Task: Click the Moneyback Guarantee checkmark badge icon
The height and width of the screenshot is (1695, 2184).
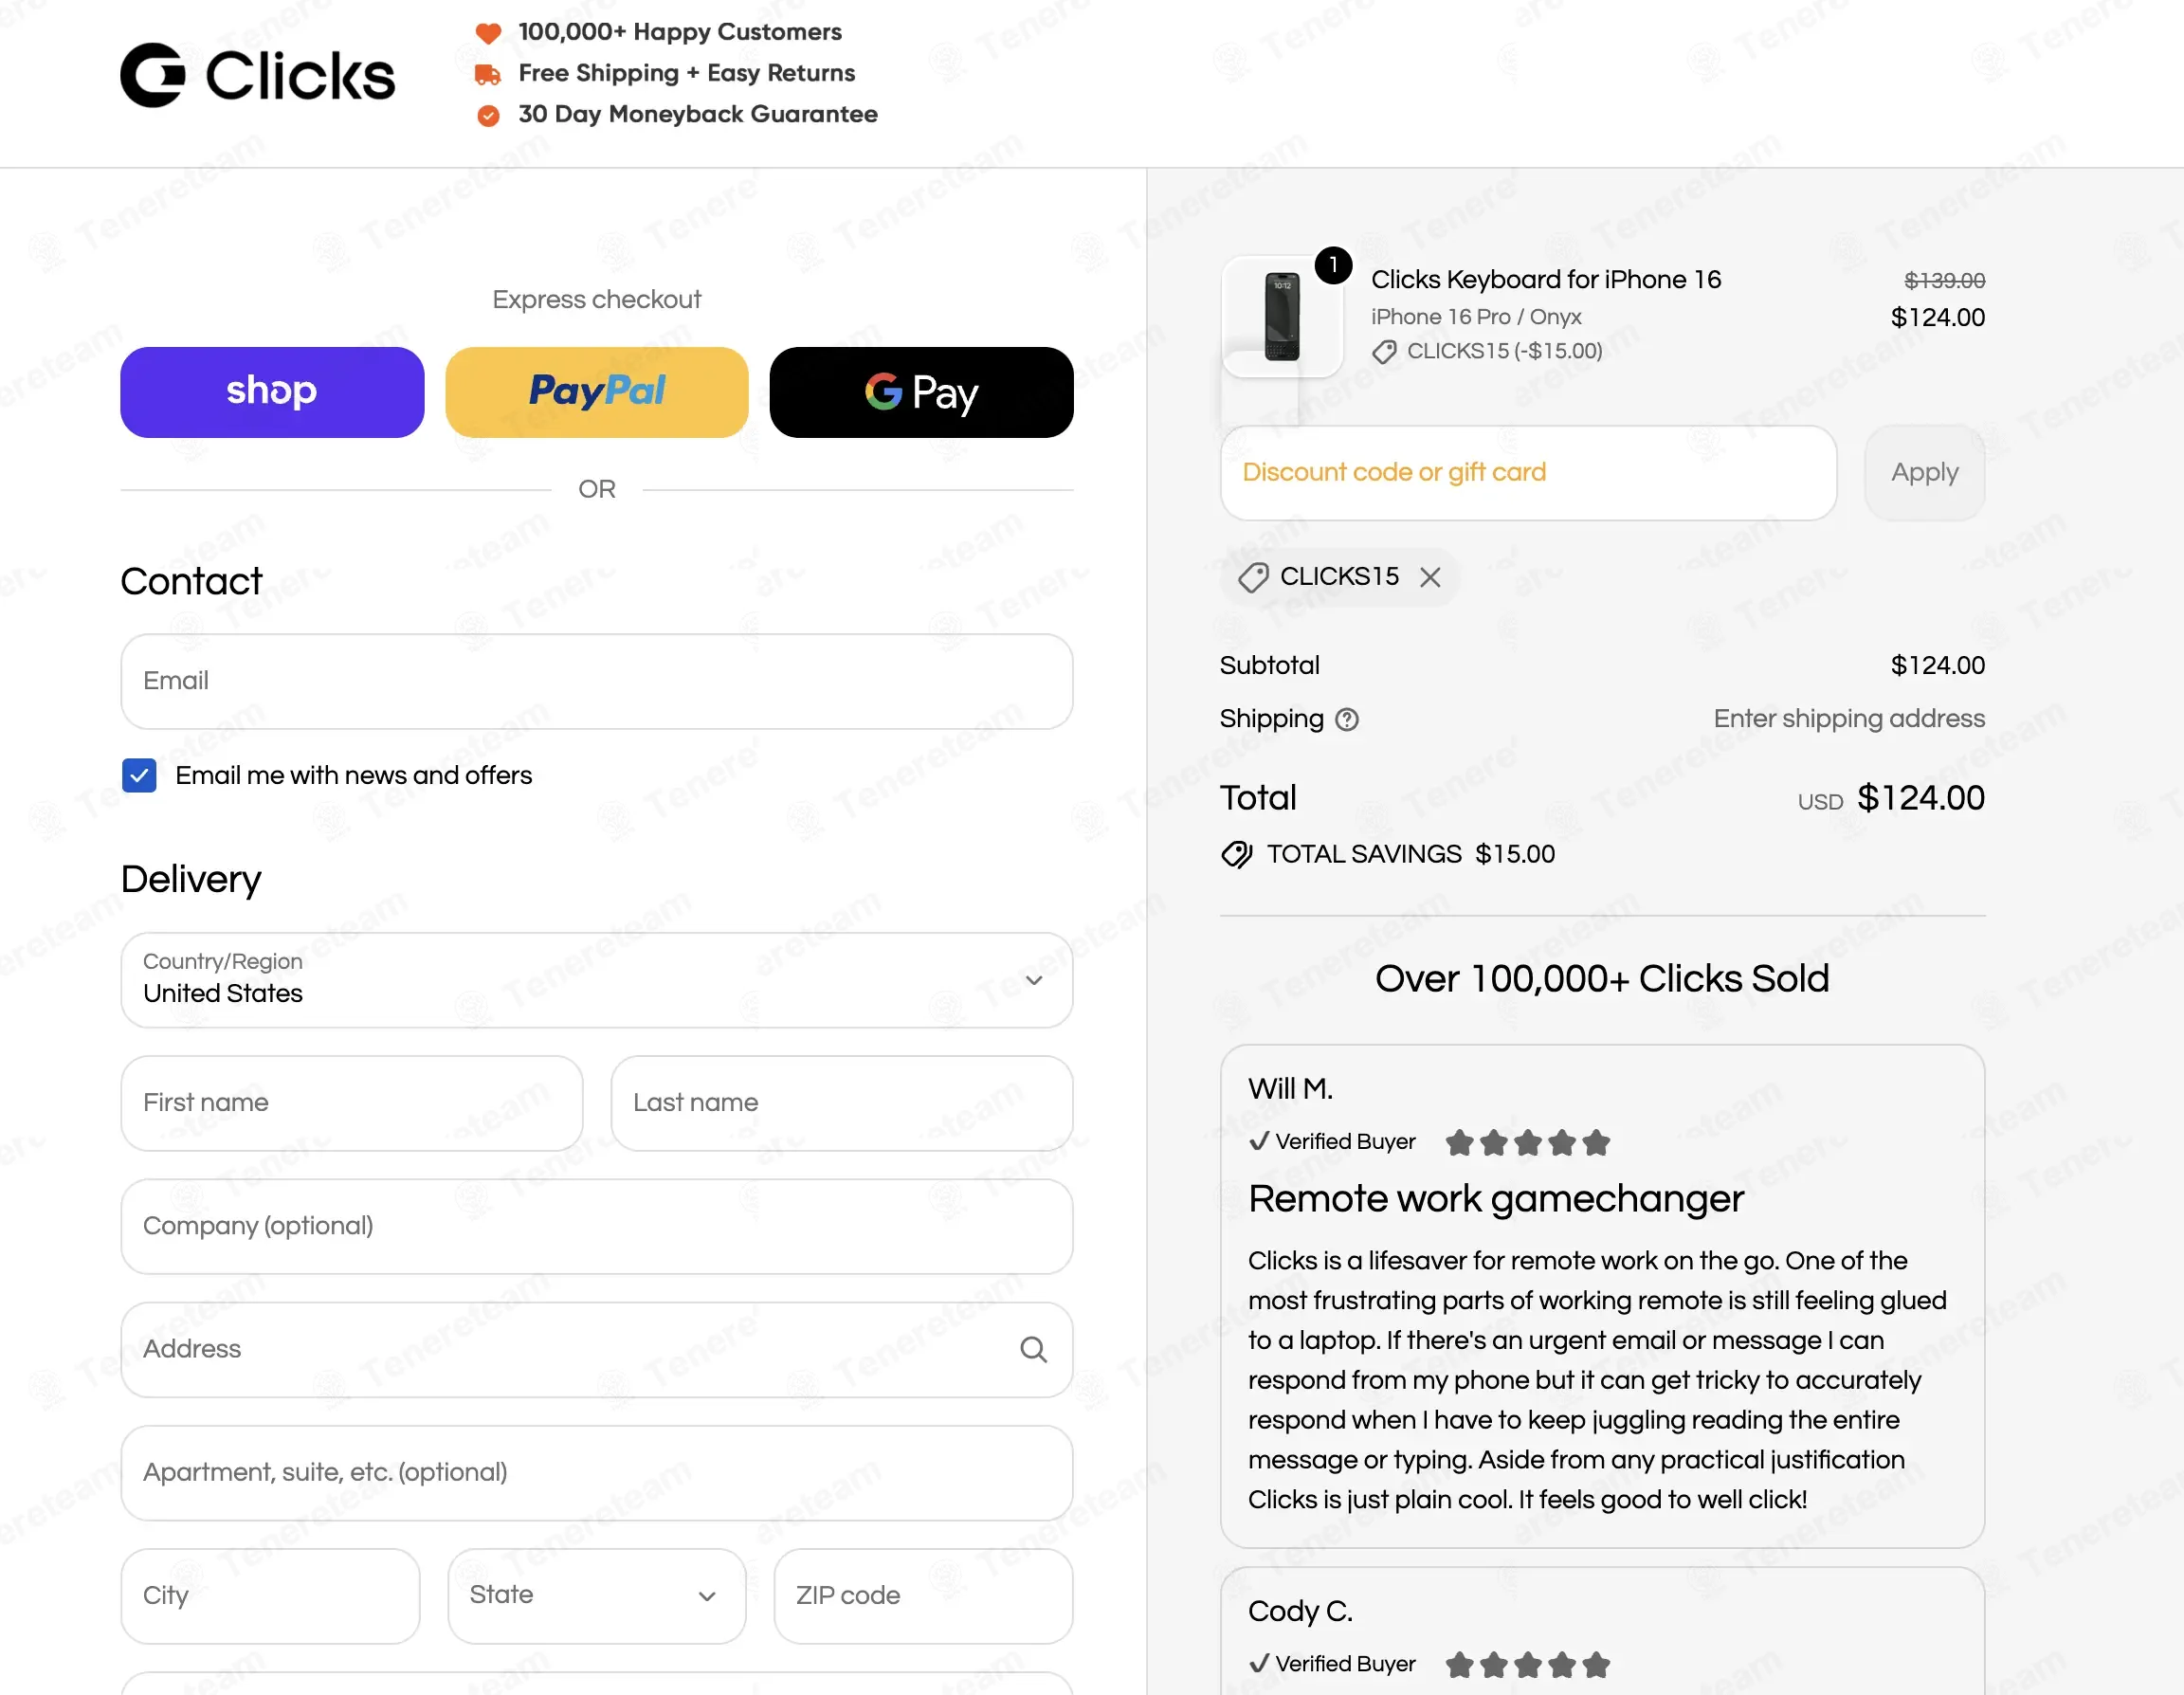Action: pos(488,115)
